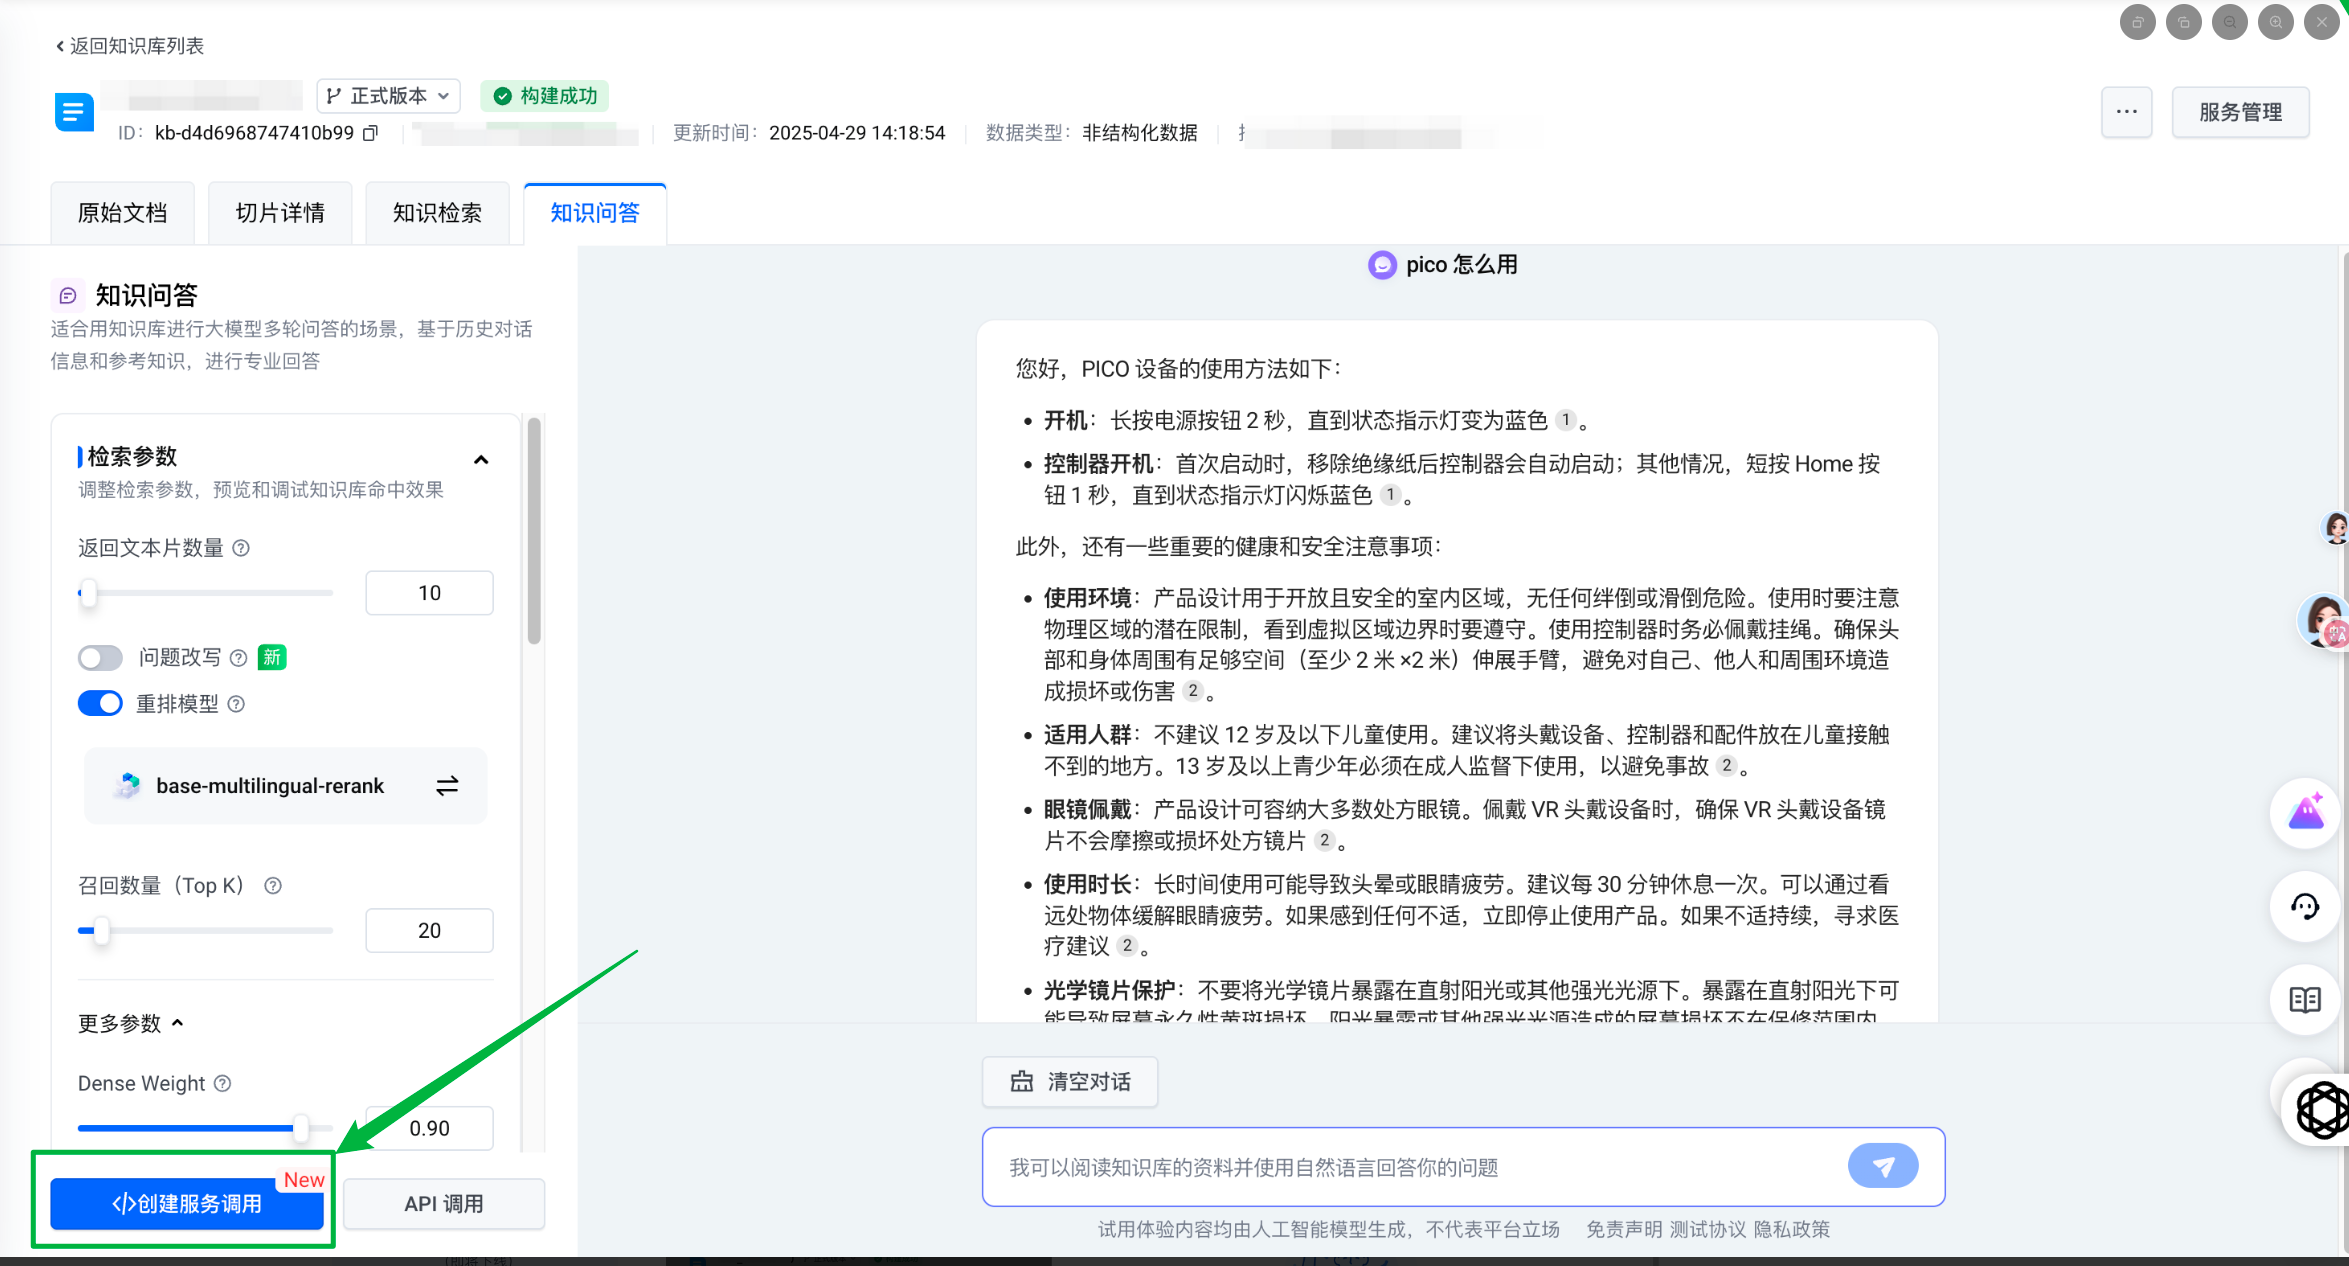Open the knowledge base document icon
2349x1266 pixels.
74,112
